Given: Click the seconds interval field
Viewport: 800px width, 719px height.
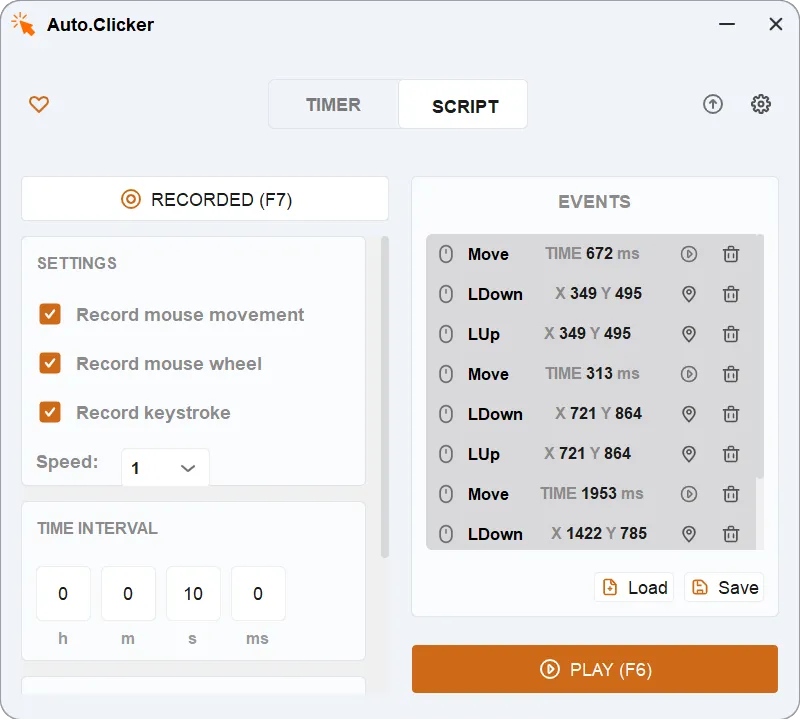Looking at the screenshot, I should [x=193, y=594].
